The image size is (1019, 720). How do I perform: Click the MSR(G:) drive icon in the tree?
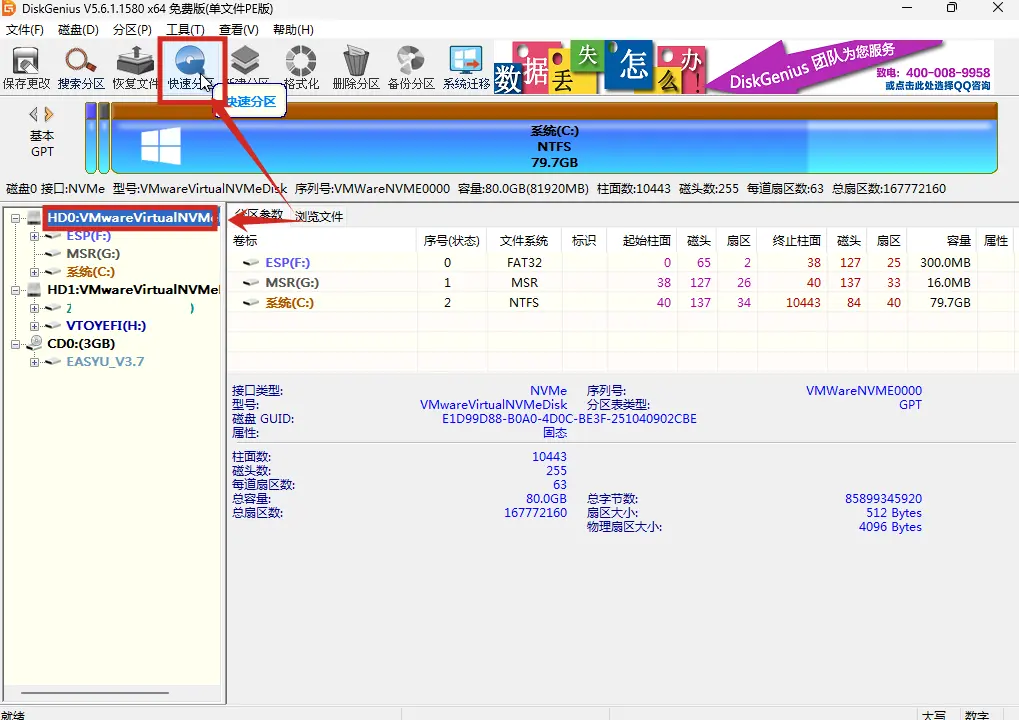(x=53, y=254)
